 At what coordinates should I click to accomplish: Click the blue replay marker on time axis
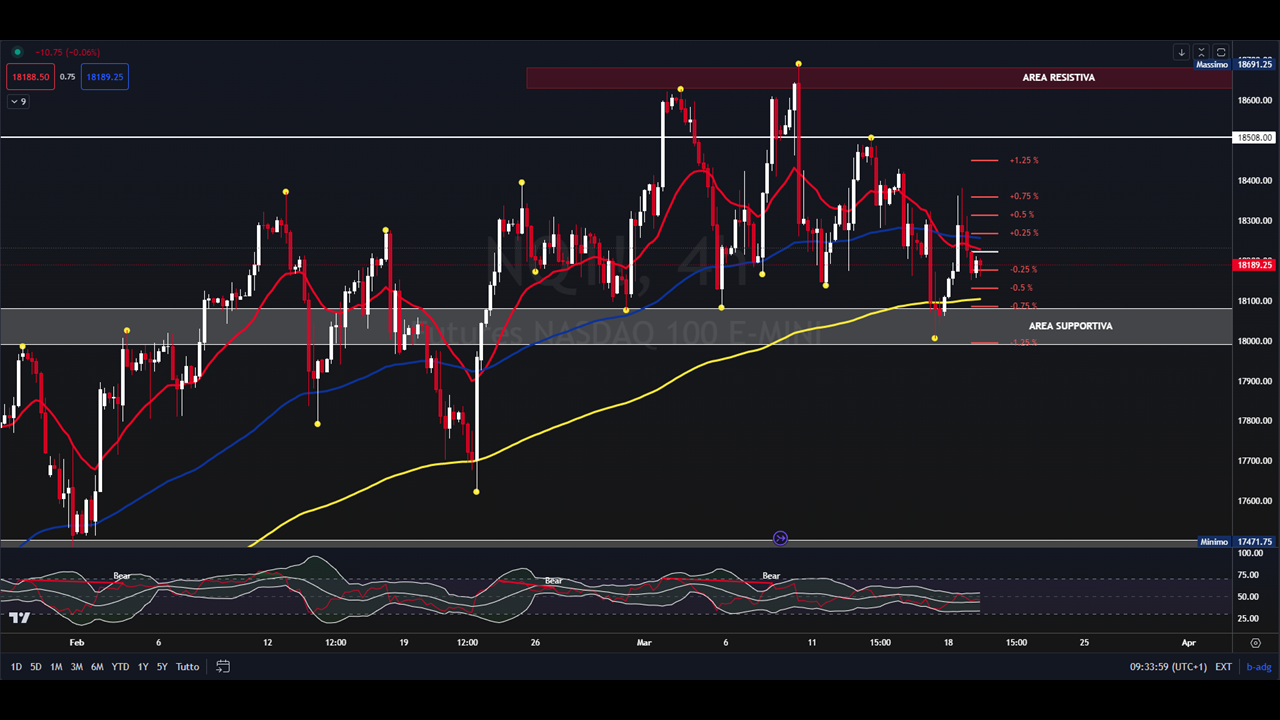tap(780, 538)
